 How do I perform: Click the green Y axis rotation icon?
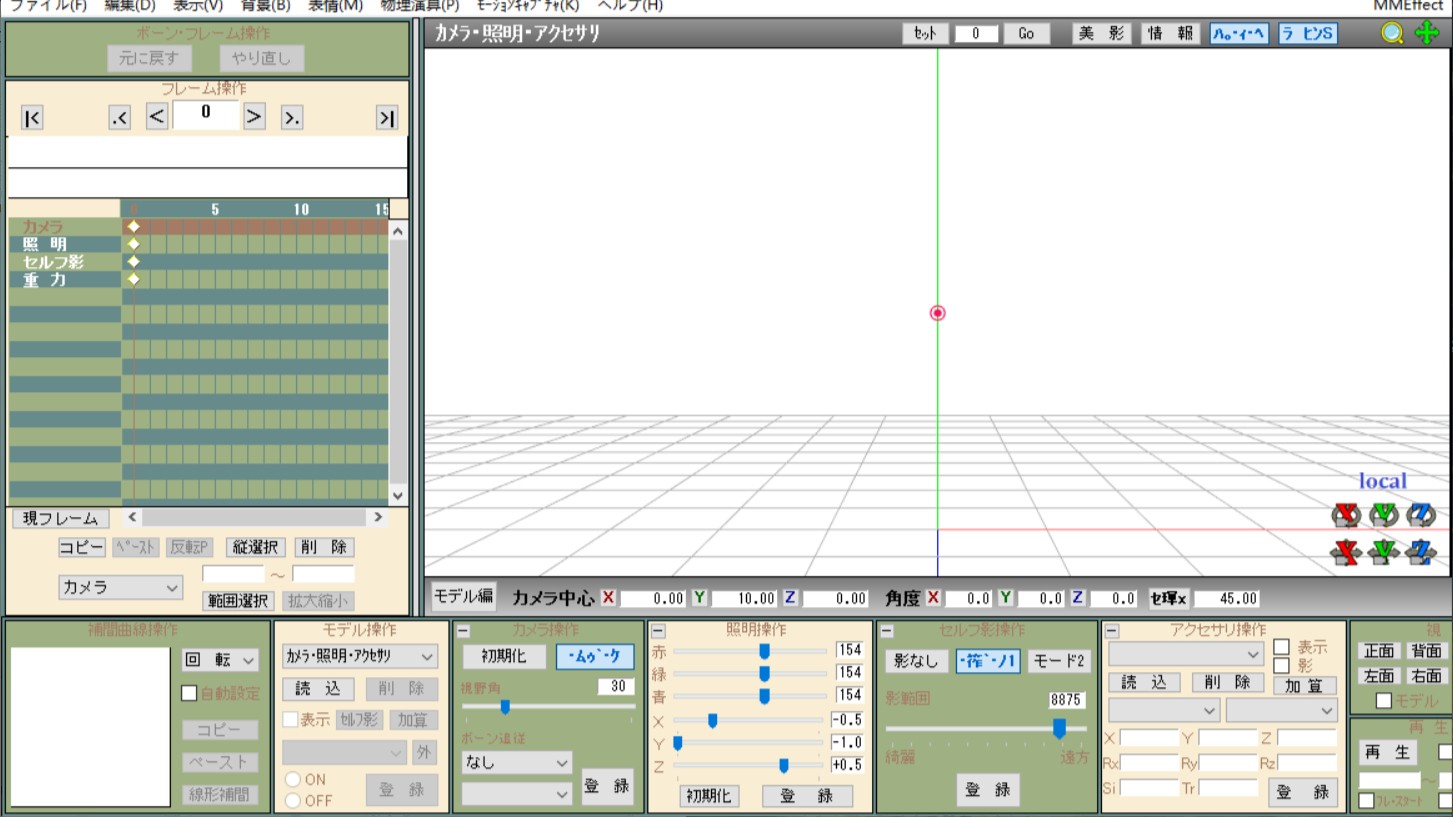click(1384, 515)
